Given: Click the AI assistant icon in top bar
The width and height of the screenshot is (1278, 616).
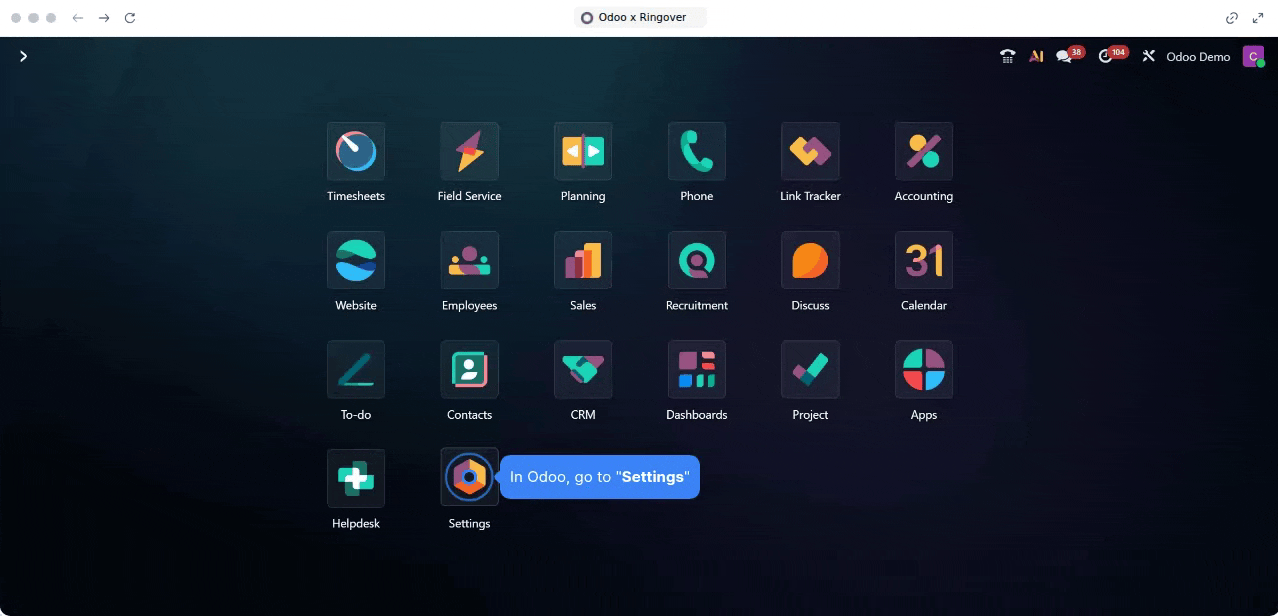Looking at the screenshot, I should [x=1036, y=57].
